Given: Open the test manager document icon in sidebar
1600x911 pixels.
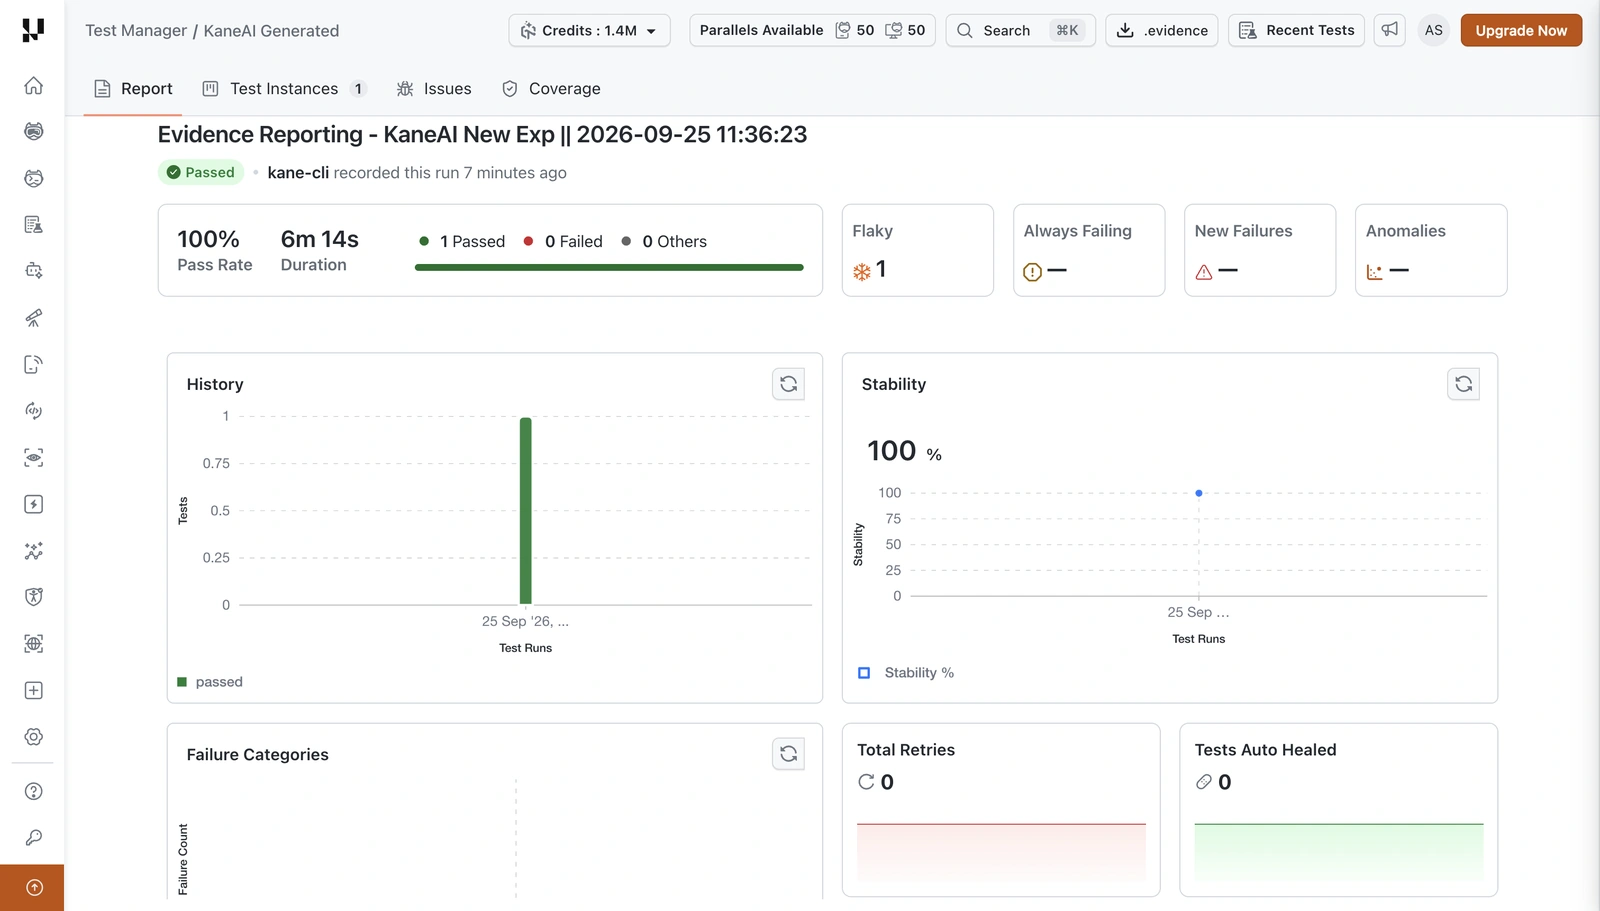Looking at the screenshot, I should pos(33,225).
